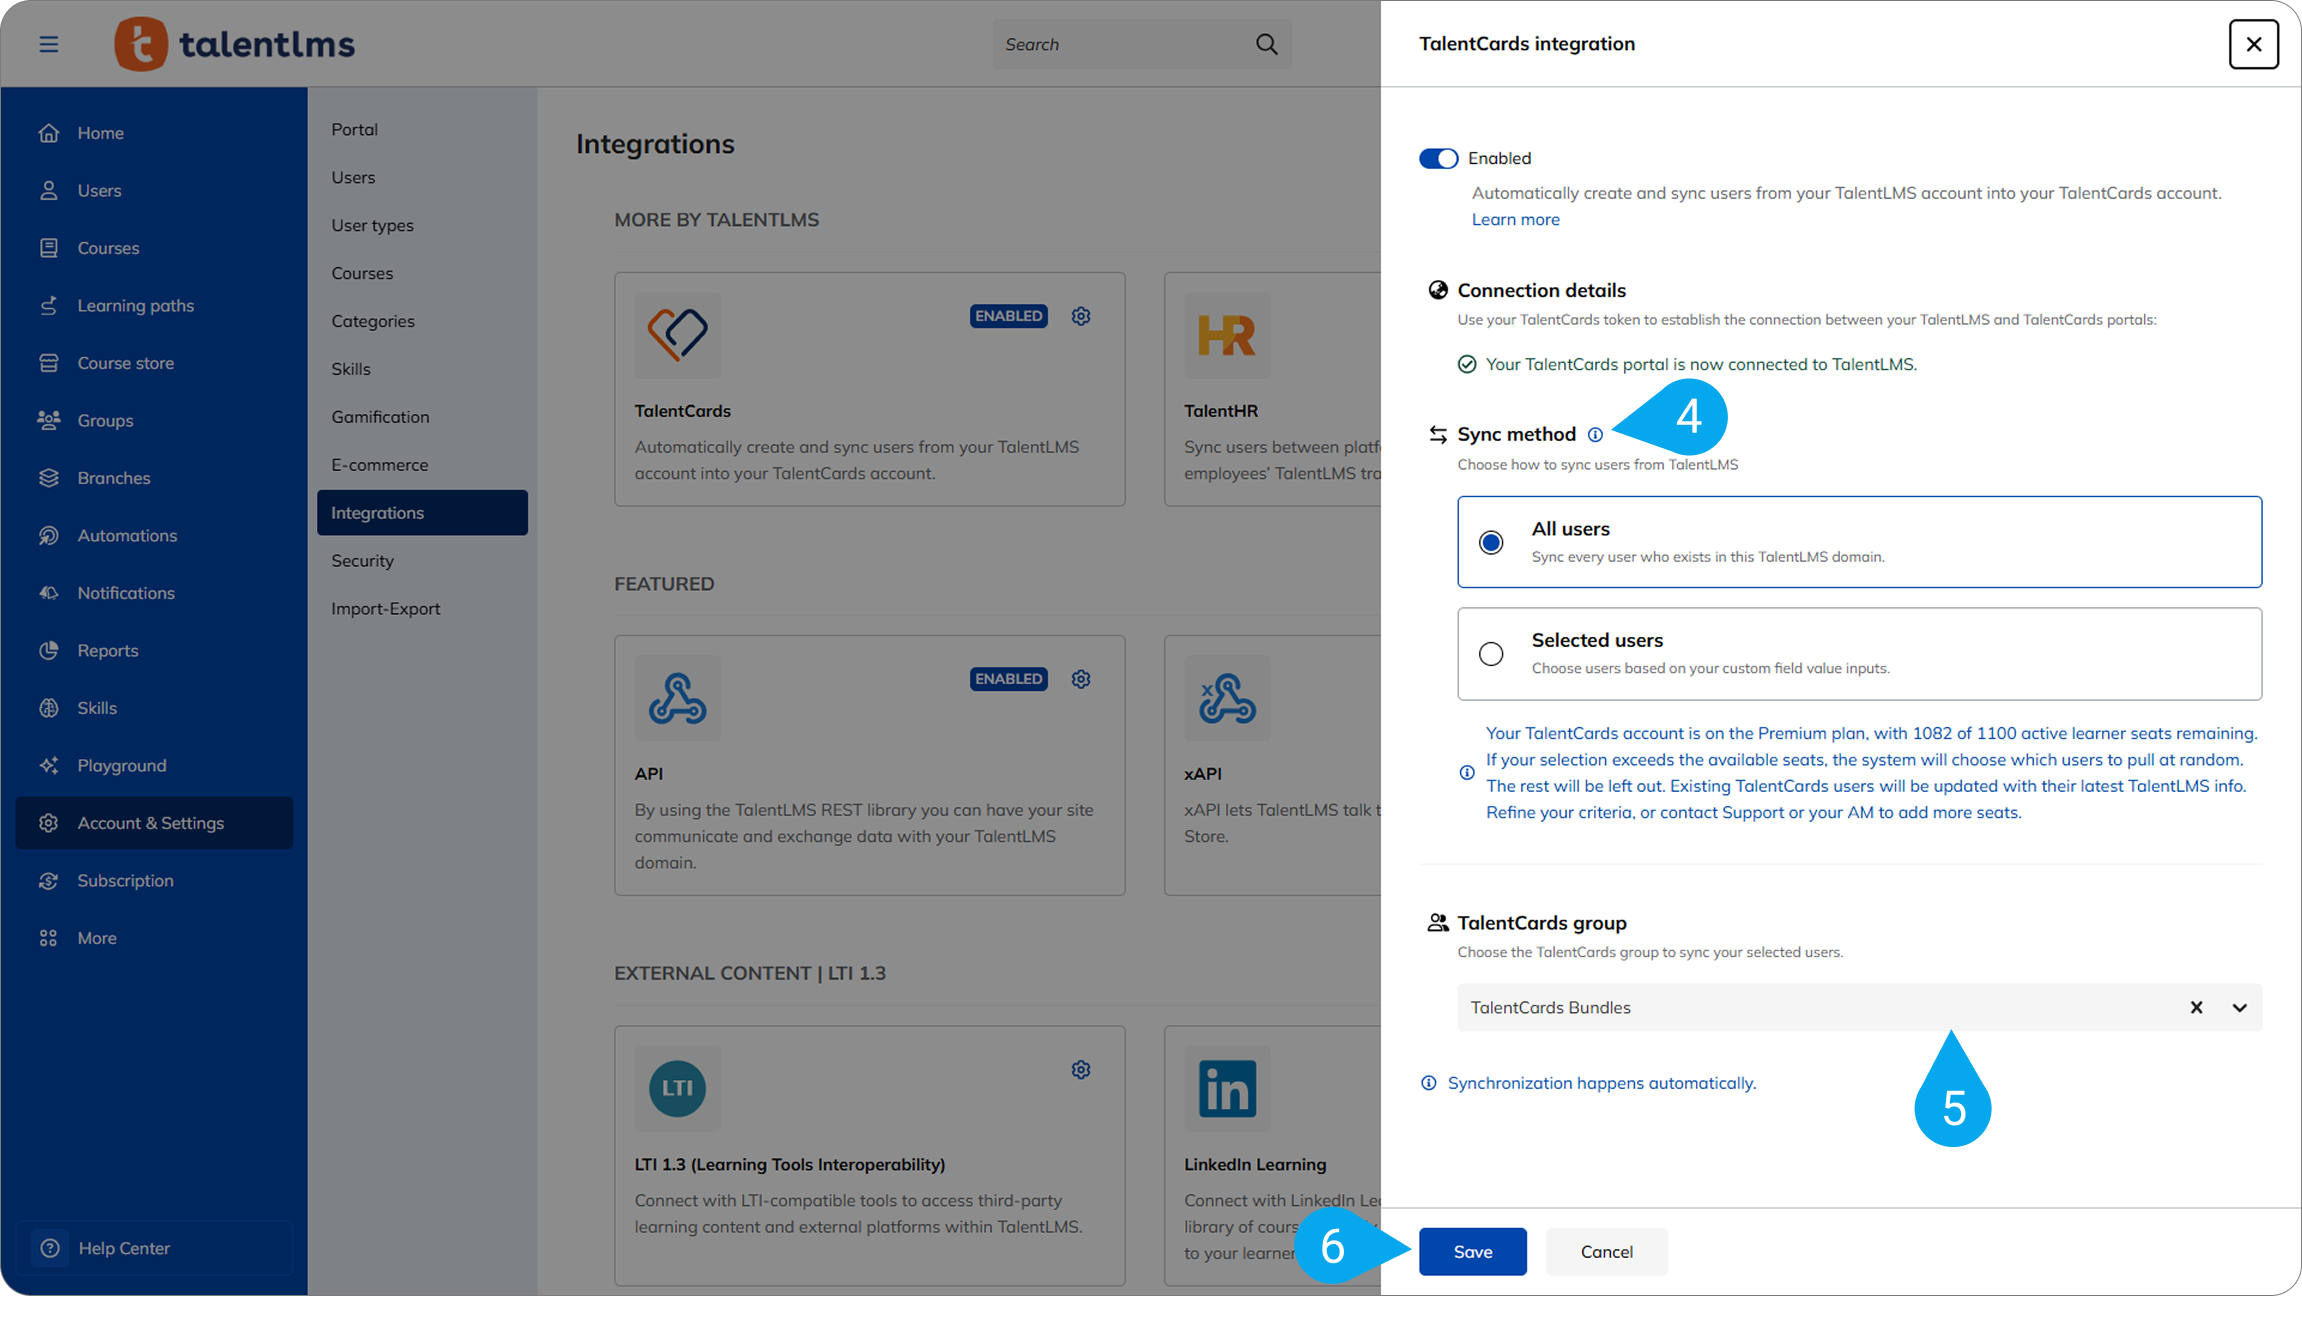Click the TalentHR logo icon
This screenshot has width=2302, height=1341.
point(1226,334)
